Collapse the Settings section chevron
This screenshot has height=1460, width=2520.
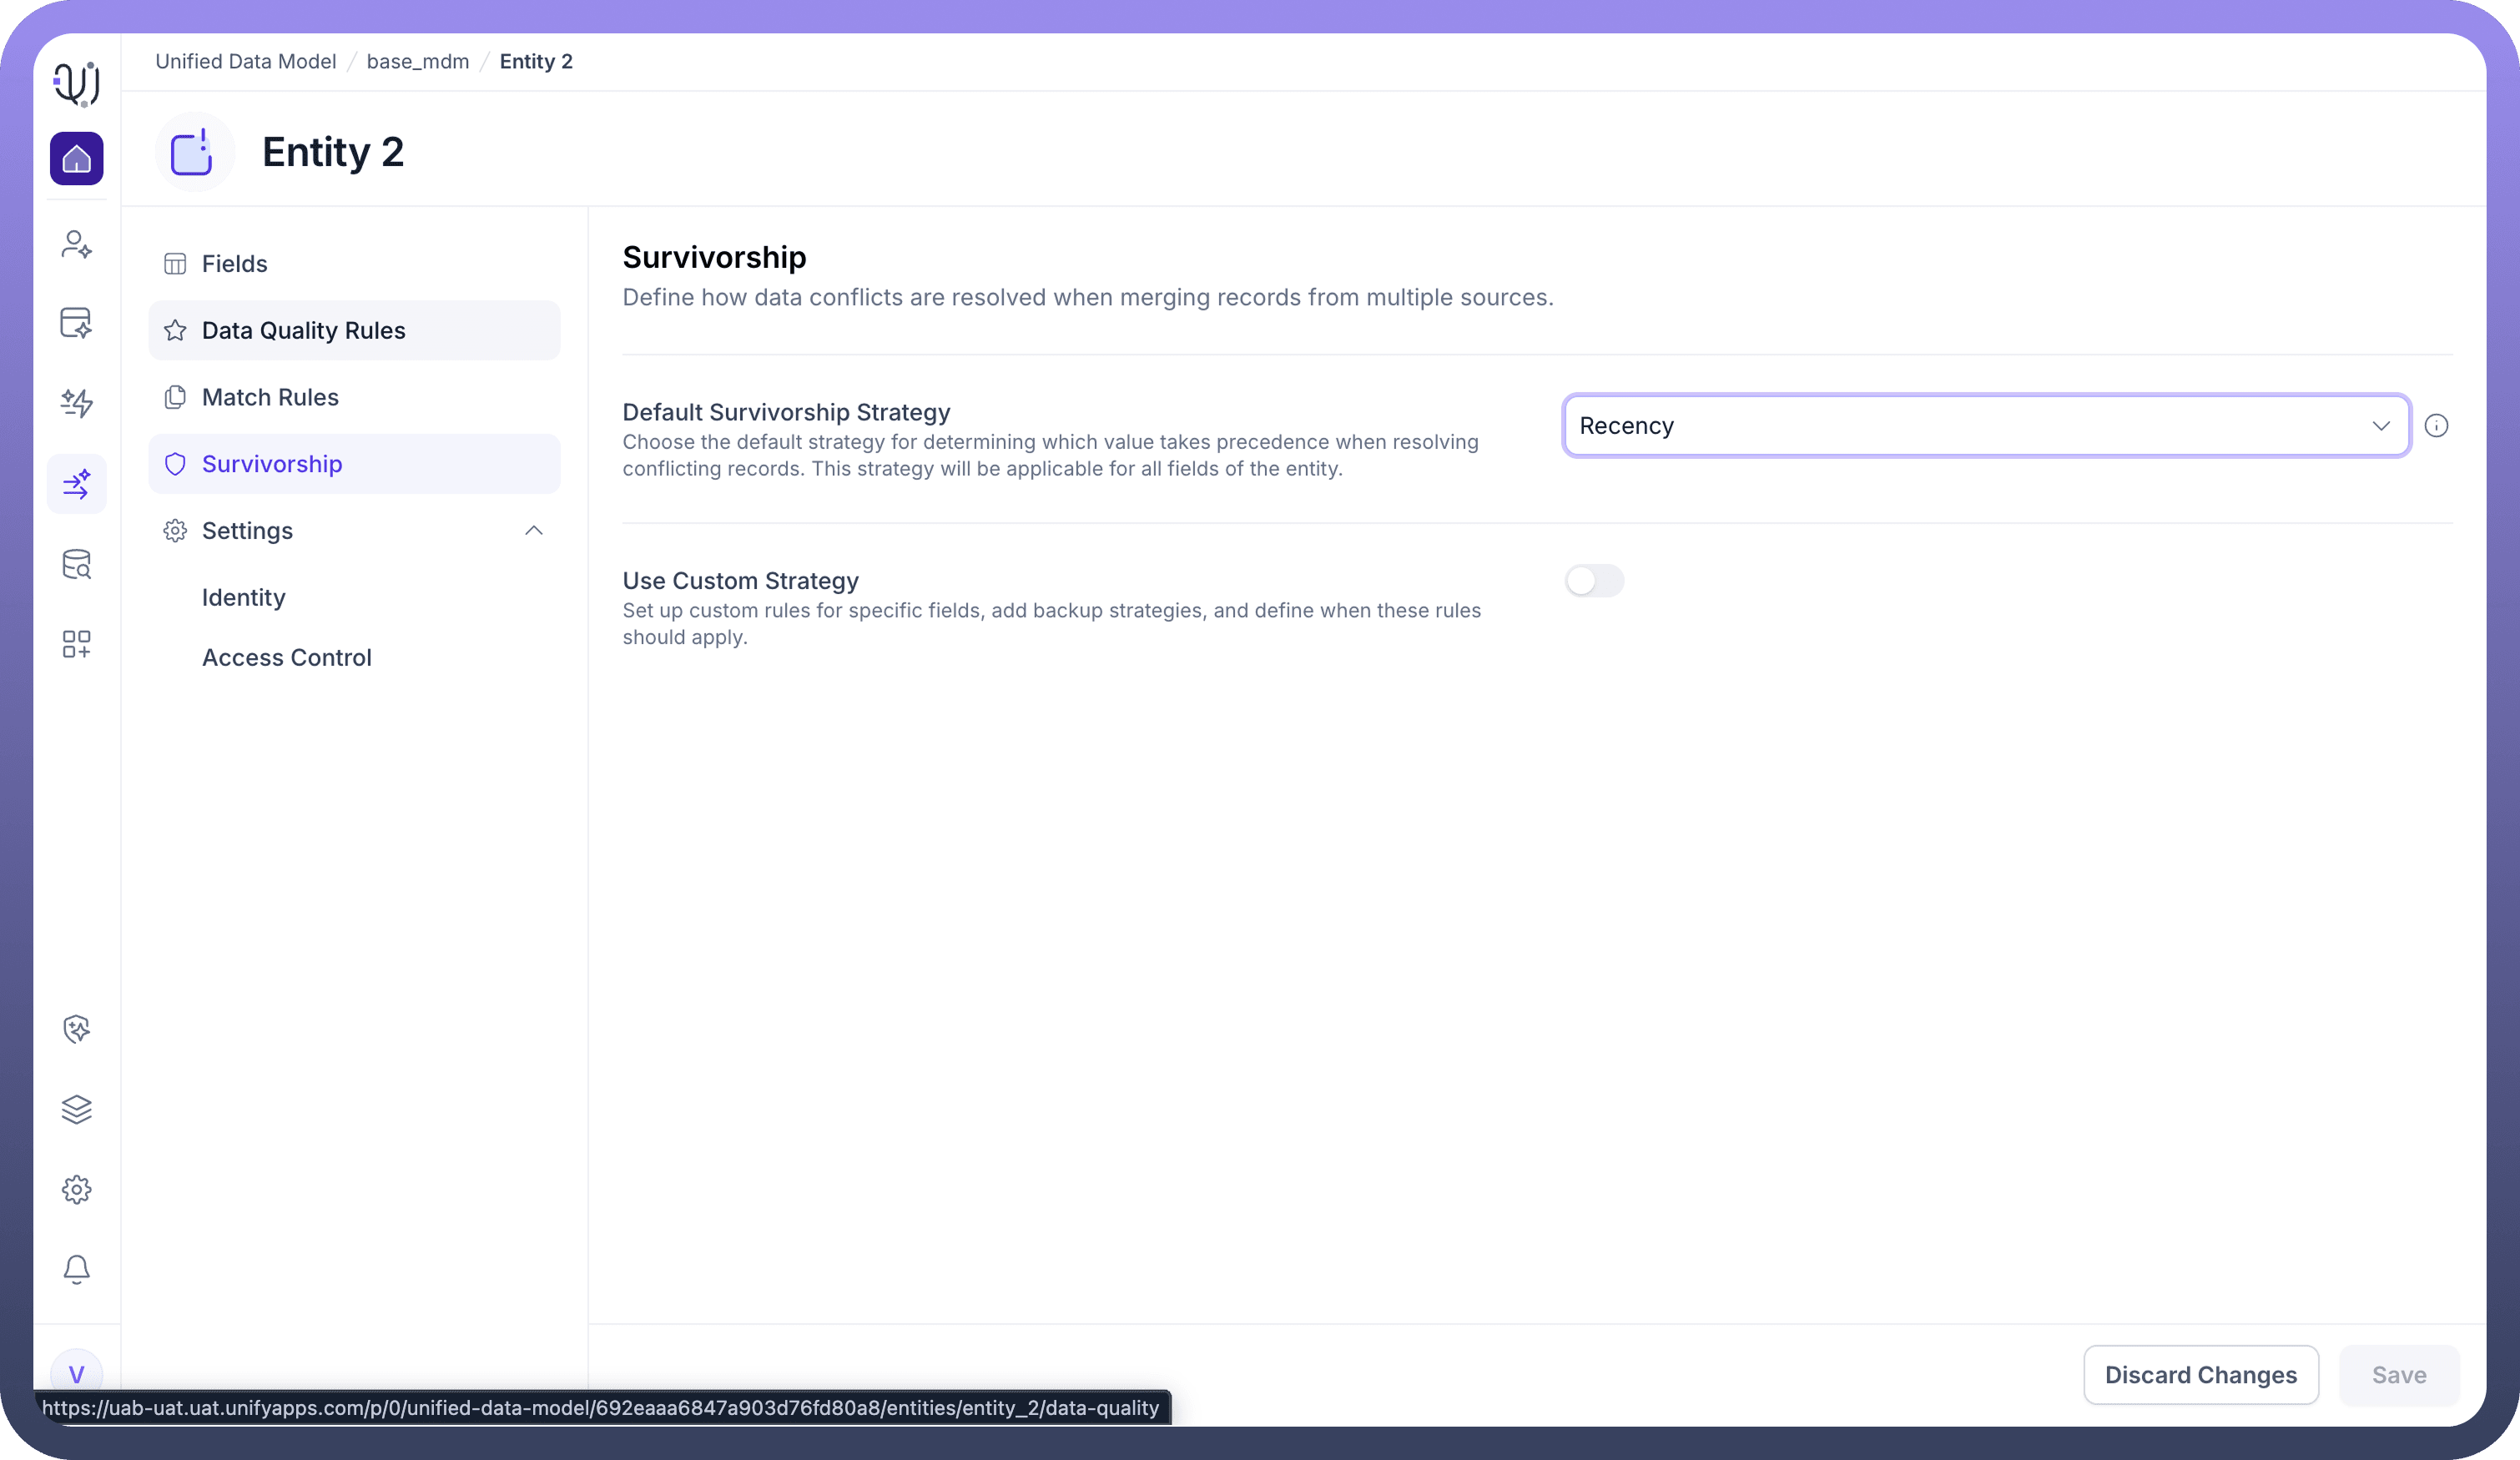click(x=533, y=531)
